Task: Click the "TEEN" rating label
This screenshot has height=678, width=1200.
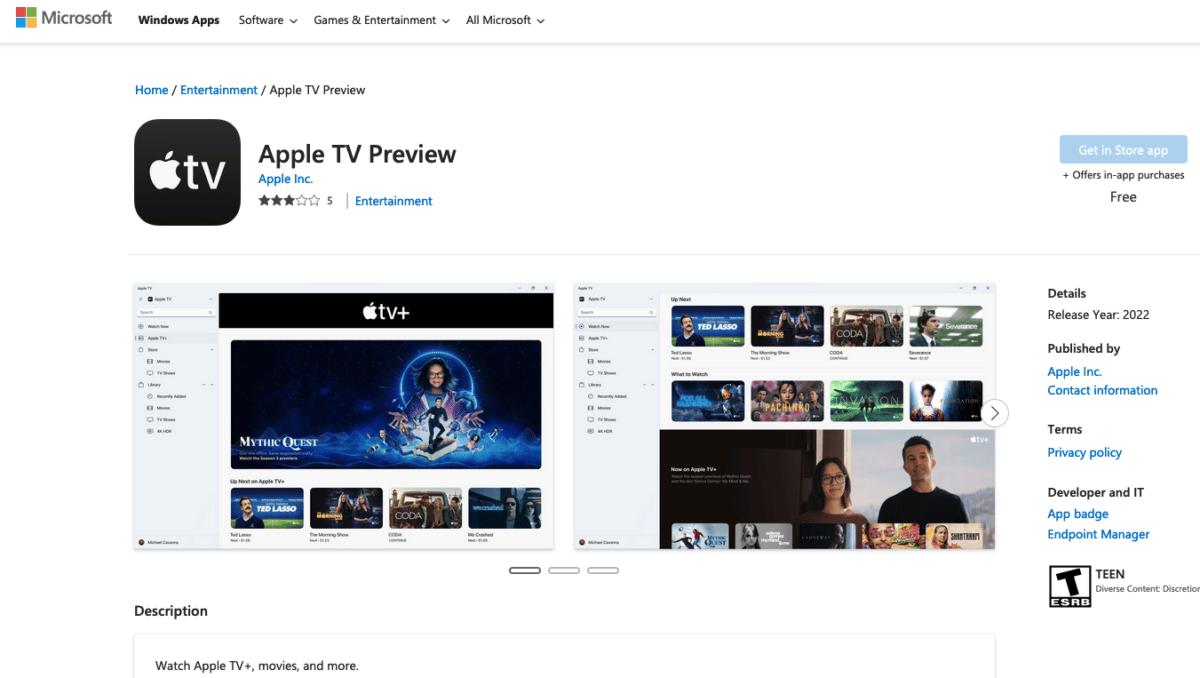Action: 1110,574
